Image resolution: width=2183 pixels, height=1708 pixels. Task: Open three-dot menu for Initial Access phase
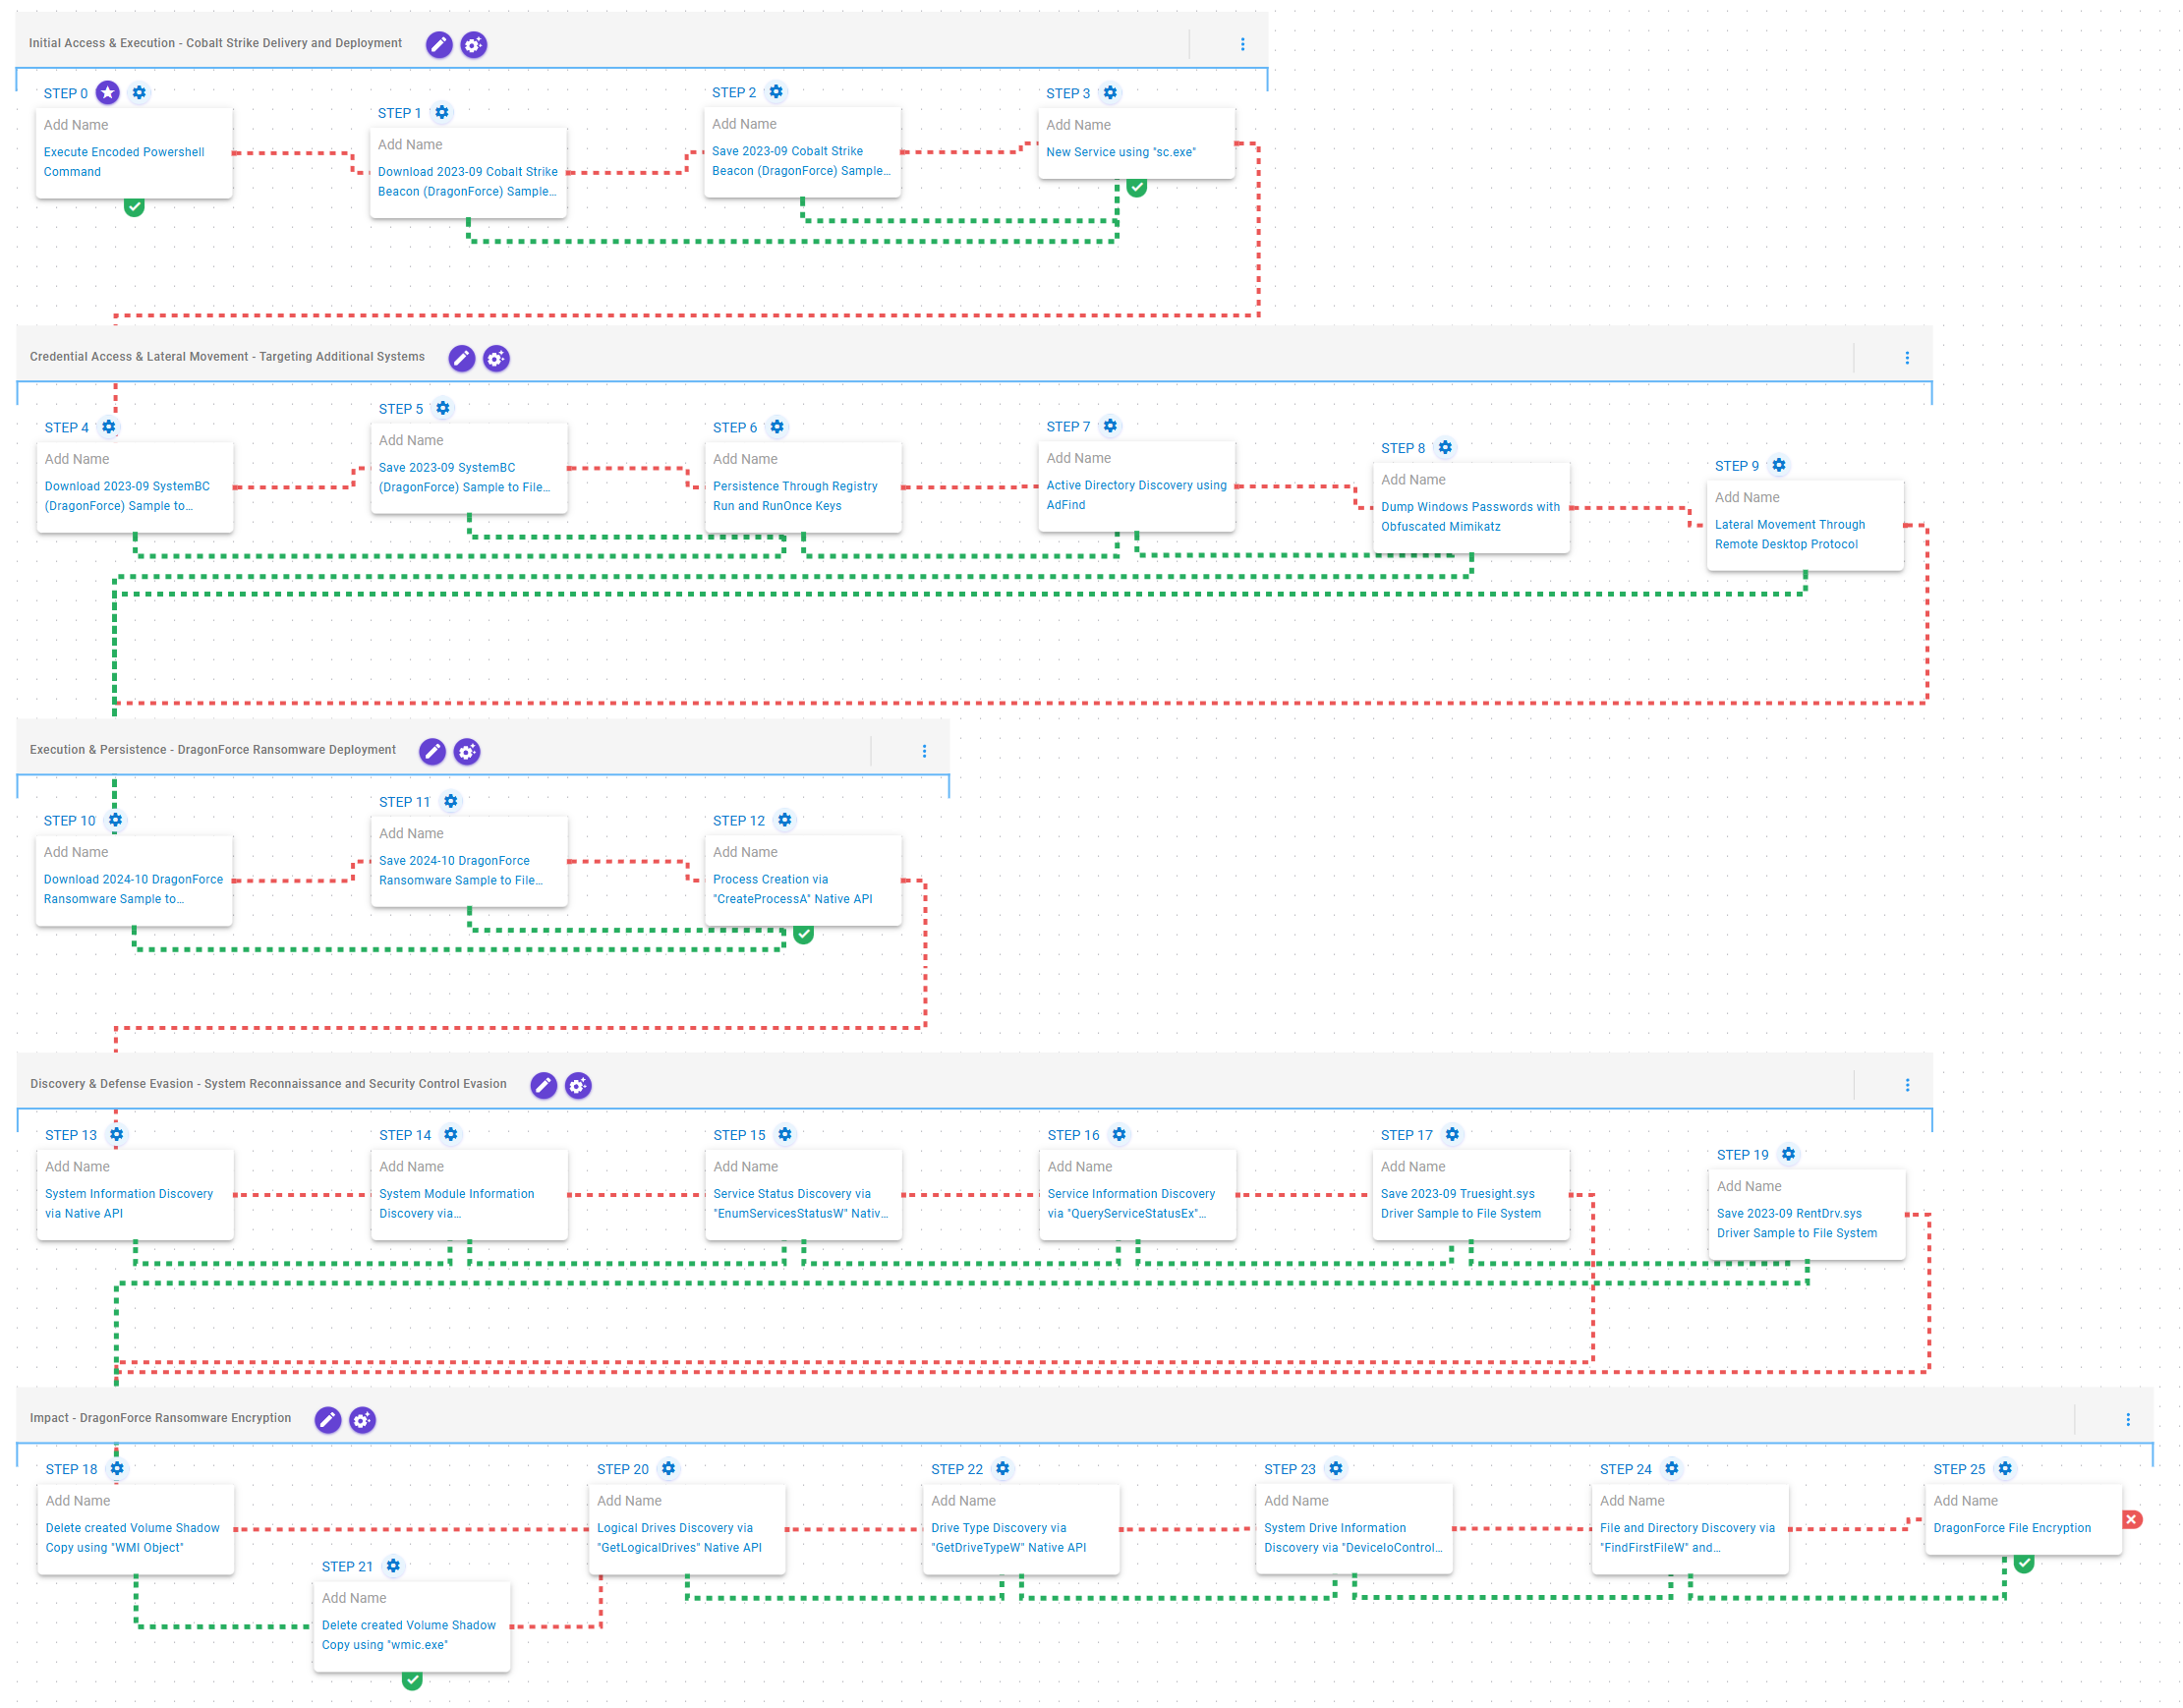click(1242, 44)
